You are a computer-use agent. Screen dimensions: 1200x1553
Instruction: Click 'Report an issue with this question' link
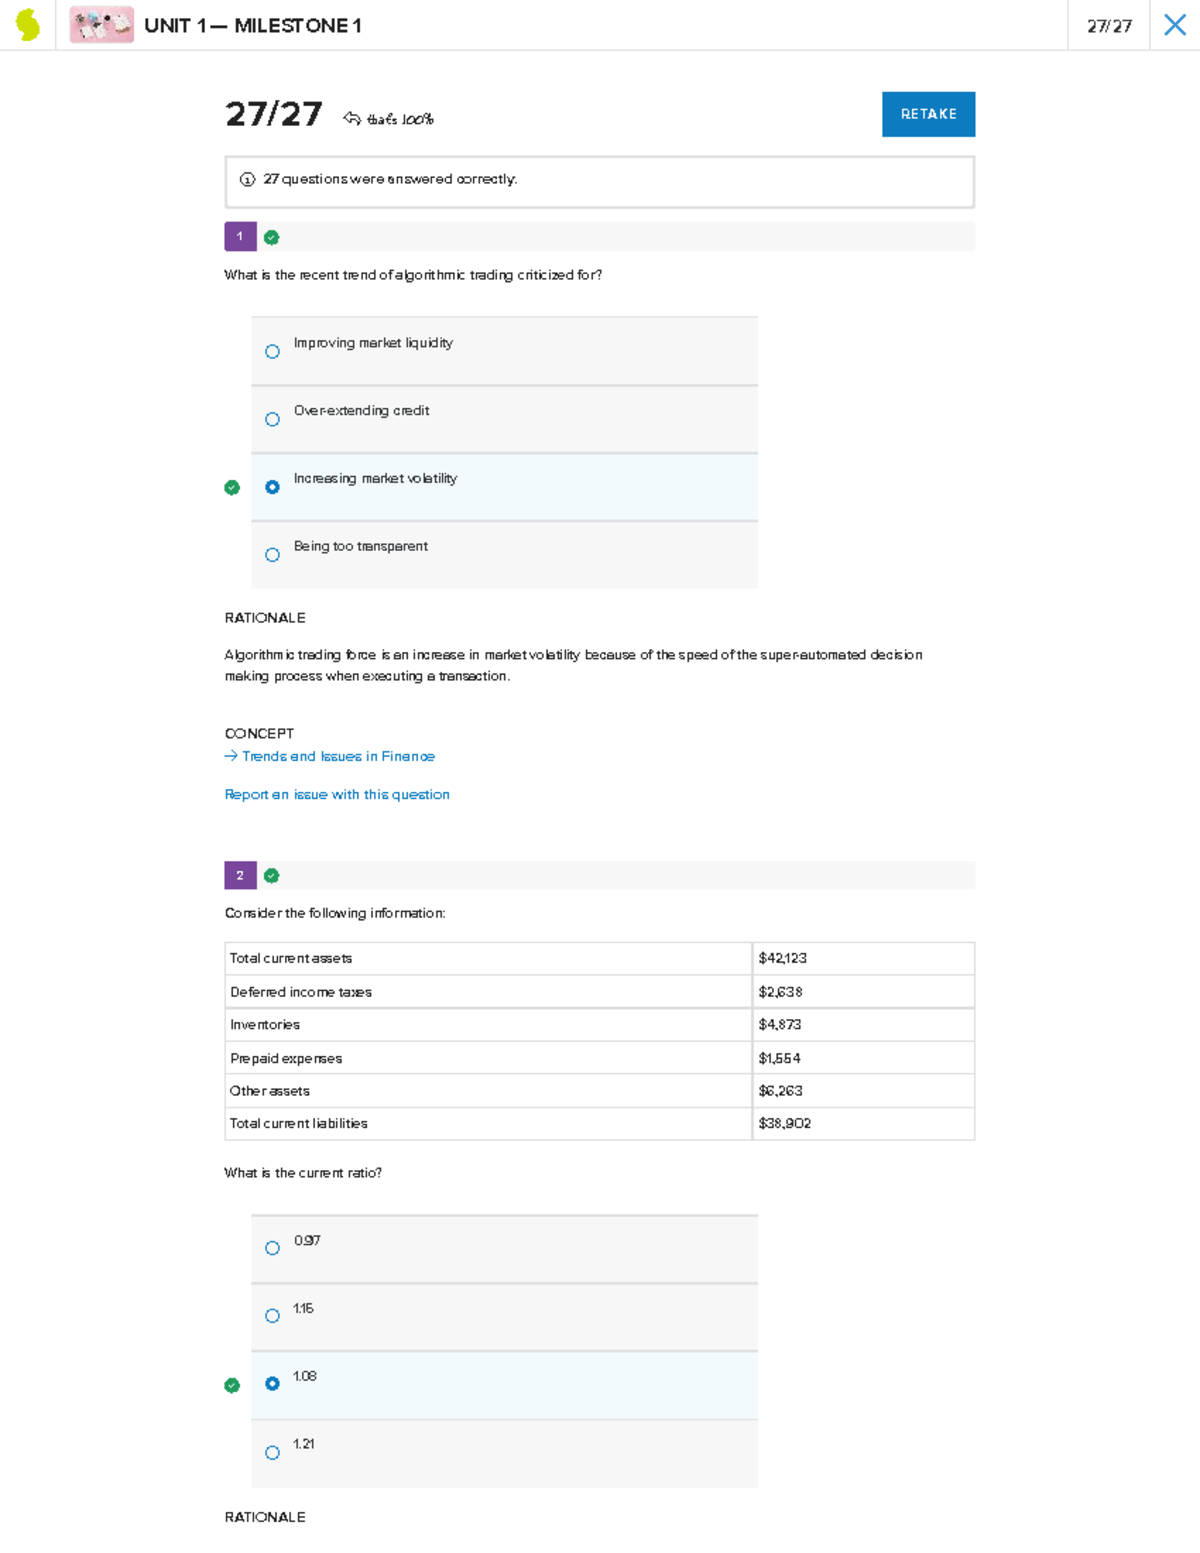click(x=337, y=795)
